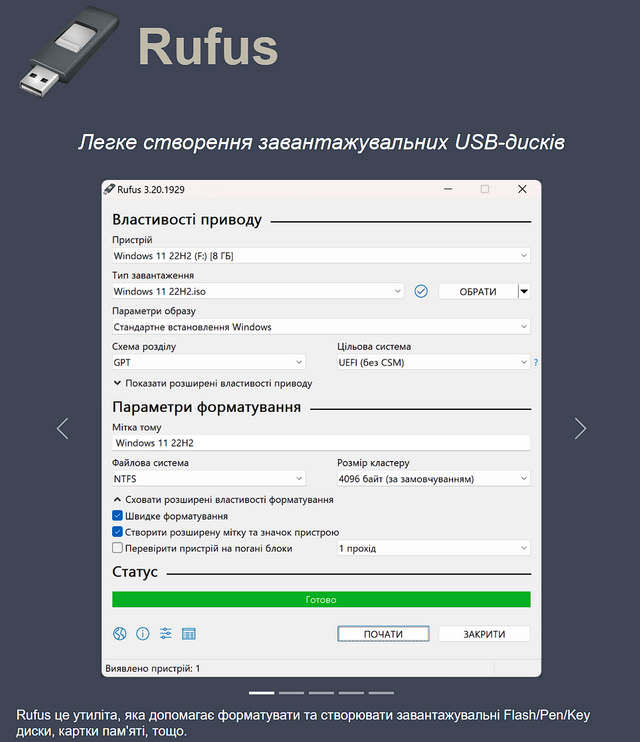This screenshot has height=742, width=640.
Task: Click the ЗАКРИТИ button
Action: click(484, 634)
